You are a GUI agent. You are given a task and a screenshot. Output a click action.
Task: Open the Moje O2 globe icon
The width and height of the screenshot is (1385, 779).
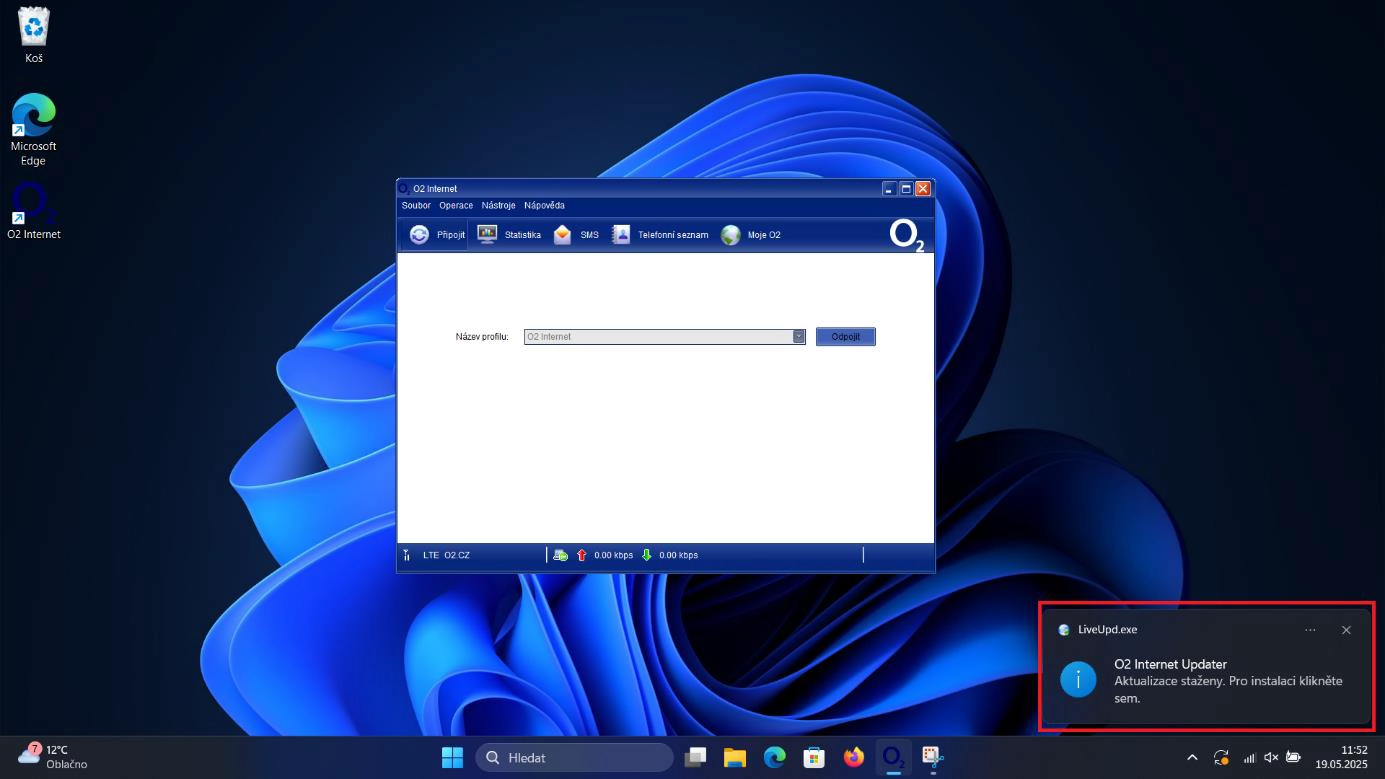[x=731, y=235]
